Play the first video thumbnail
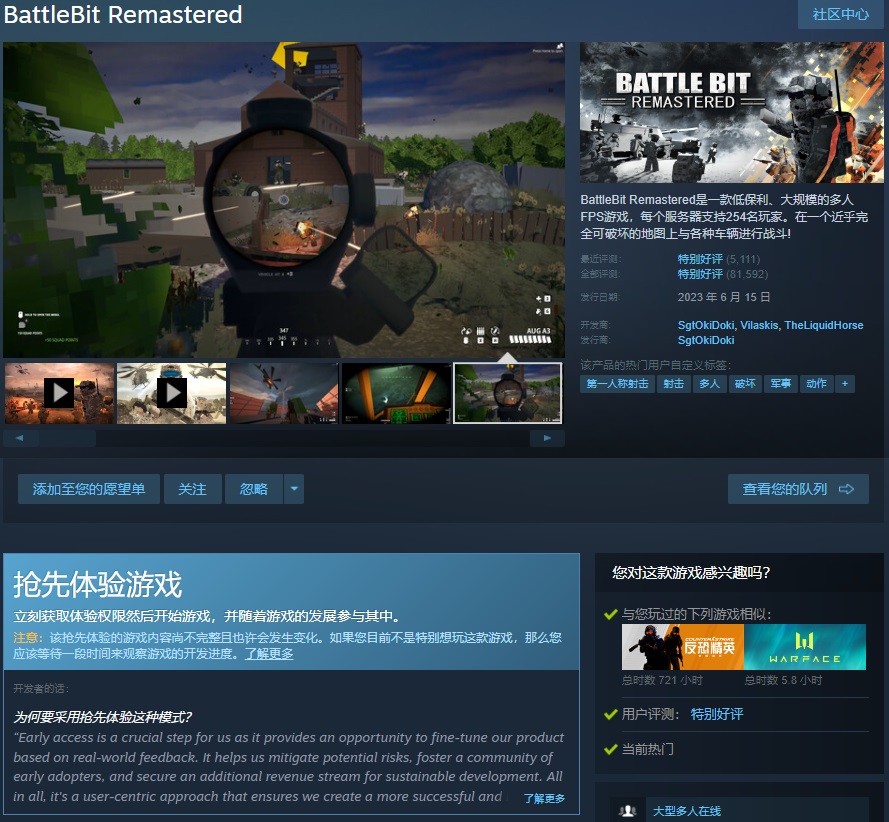Viewport: 889px width, 822px height. [59, 393]
